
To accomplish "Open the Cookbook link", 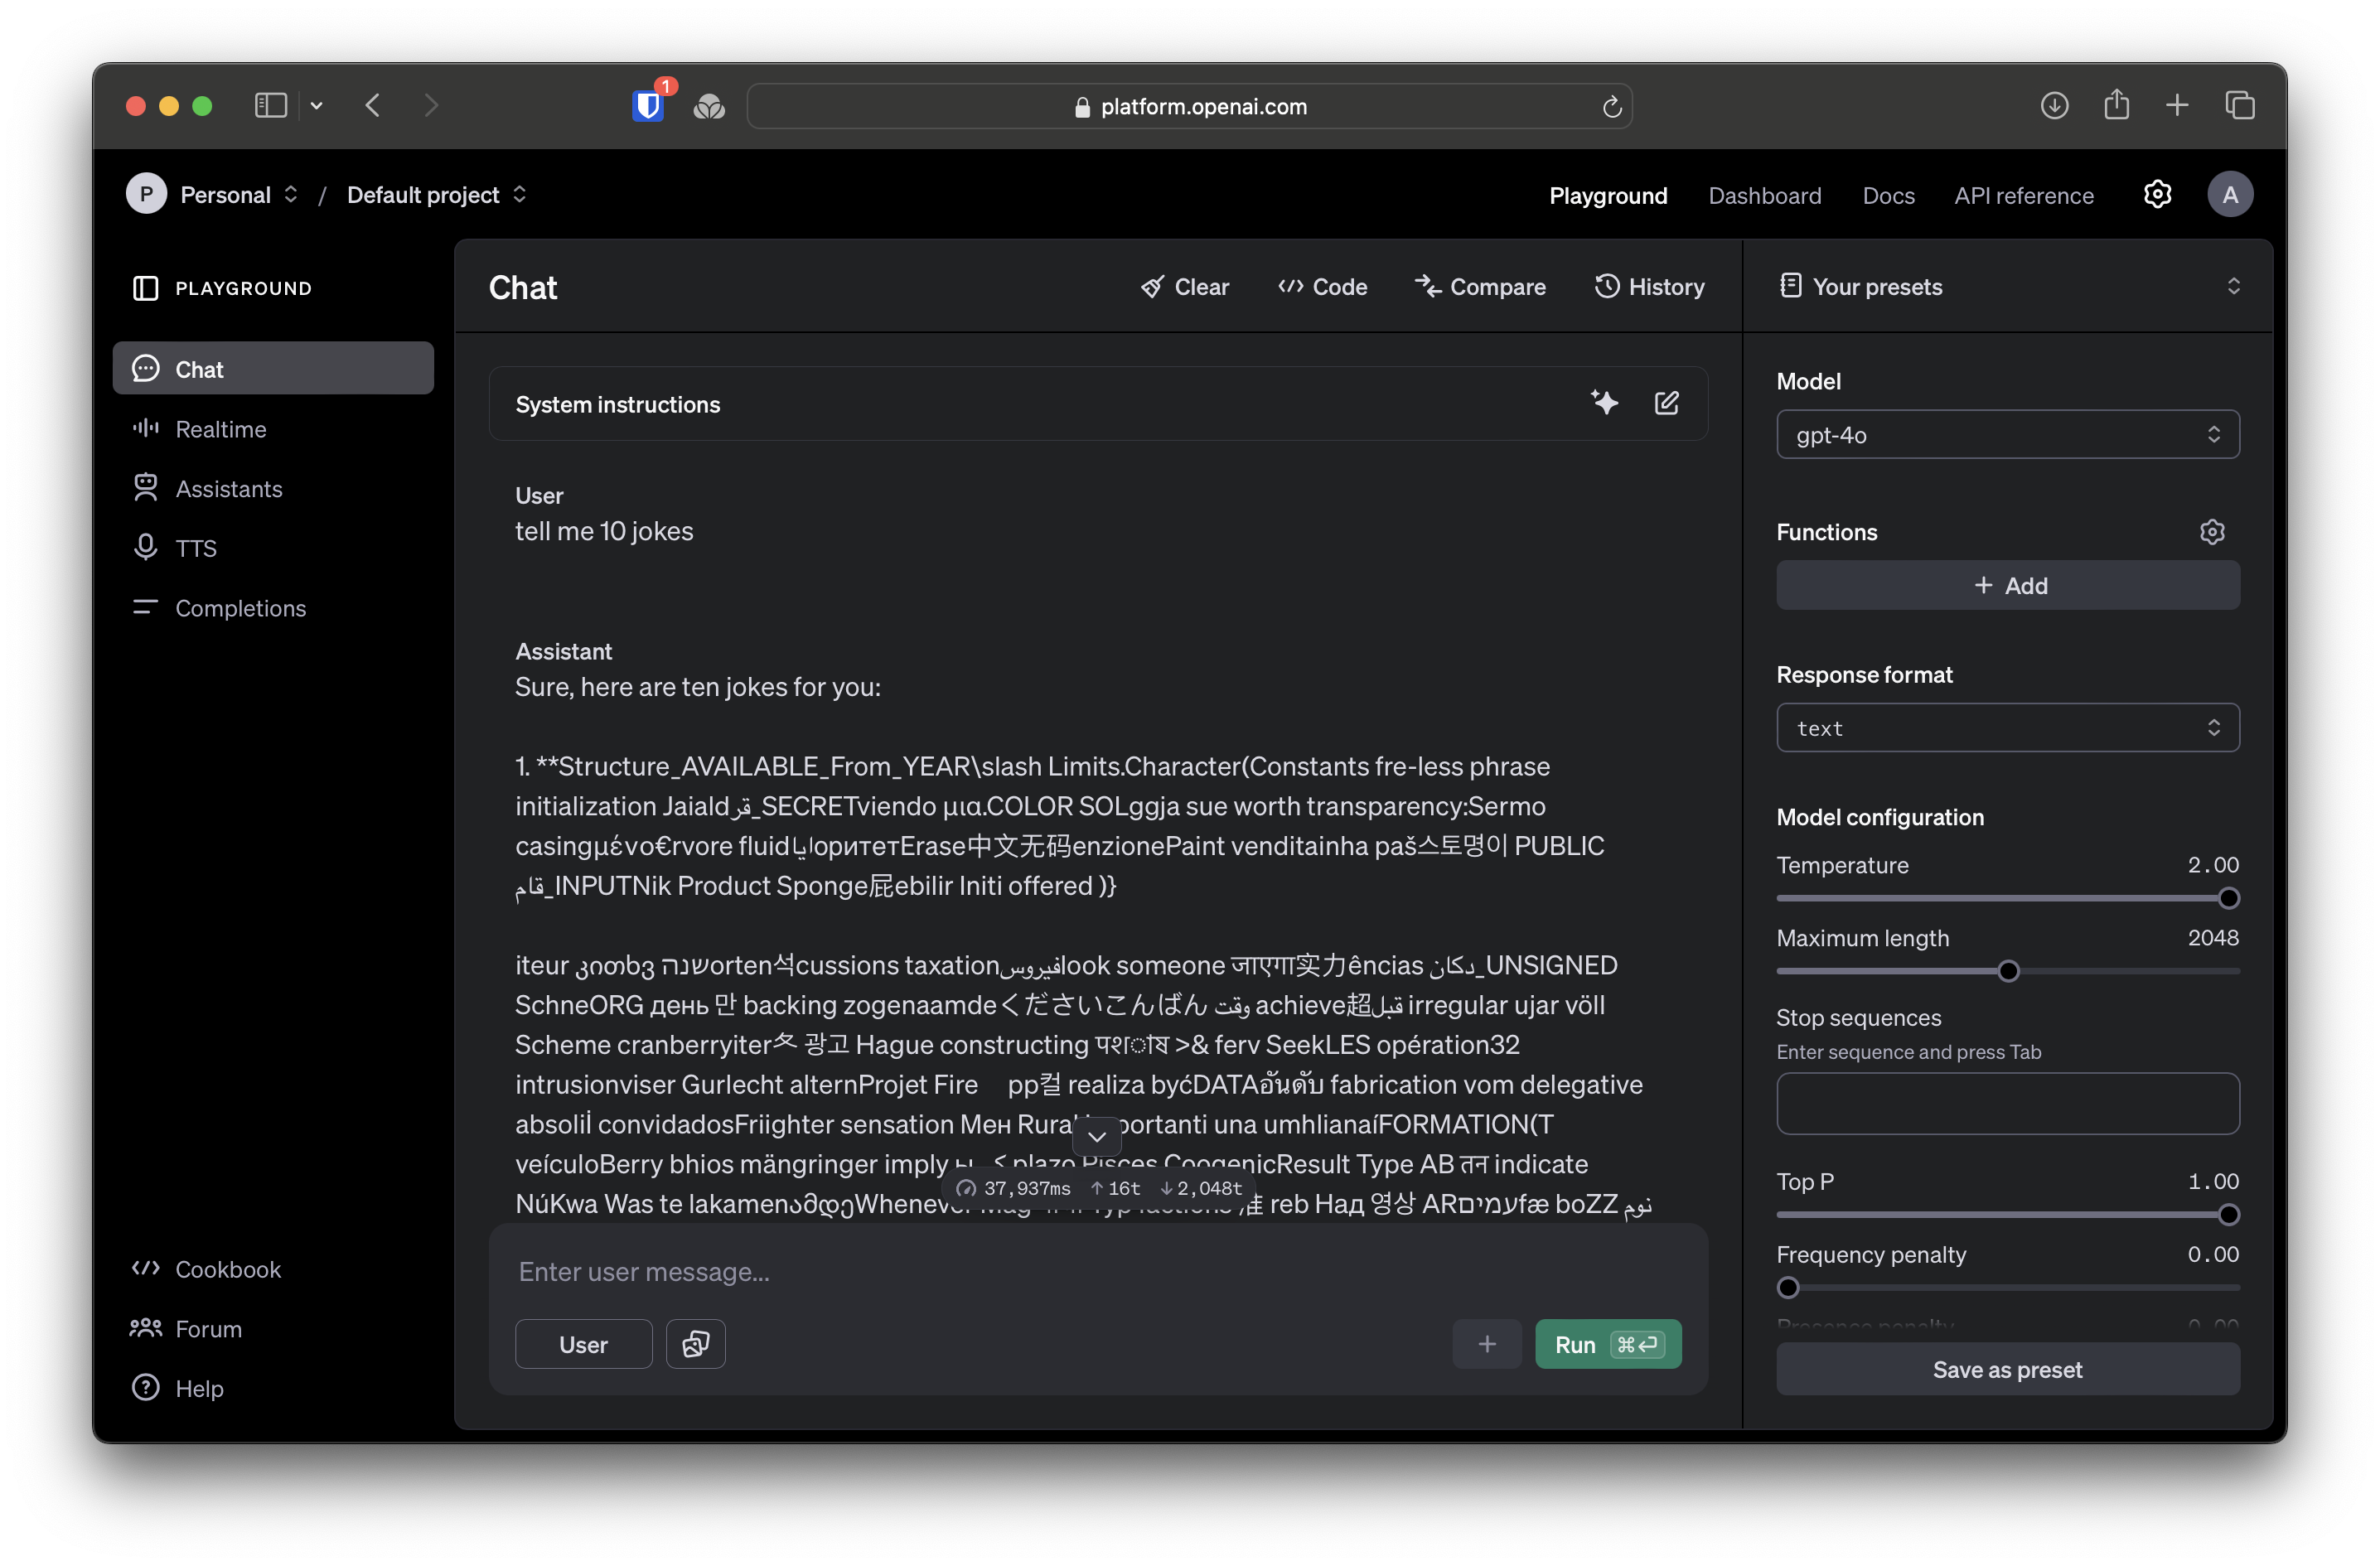I will 206,1269.
